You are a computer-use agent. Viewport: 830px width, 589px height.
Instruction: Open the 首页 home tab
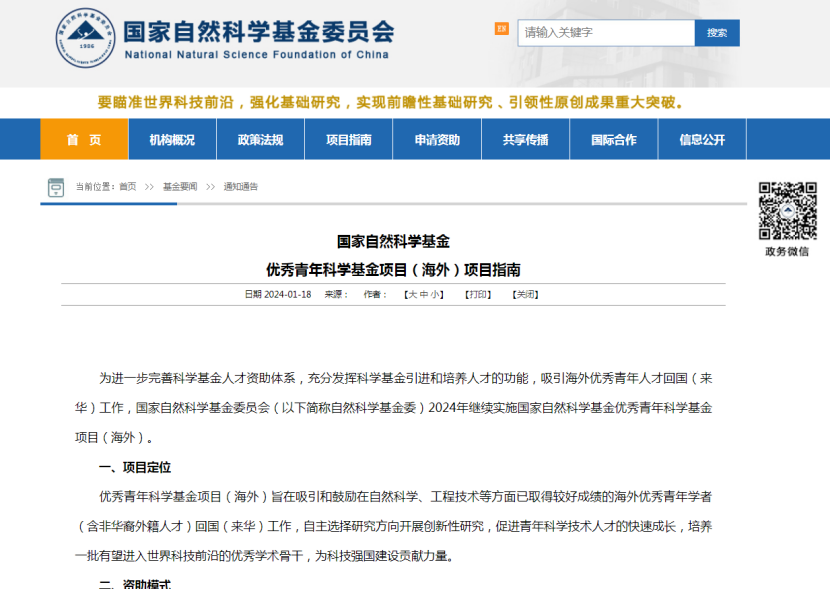[84, 140]
